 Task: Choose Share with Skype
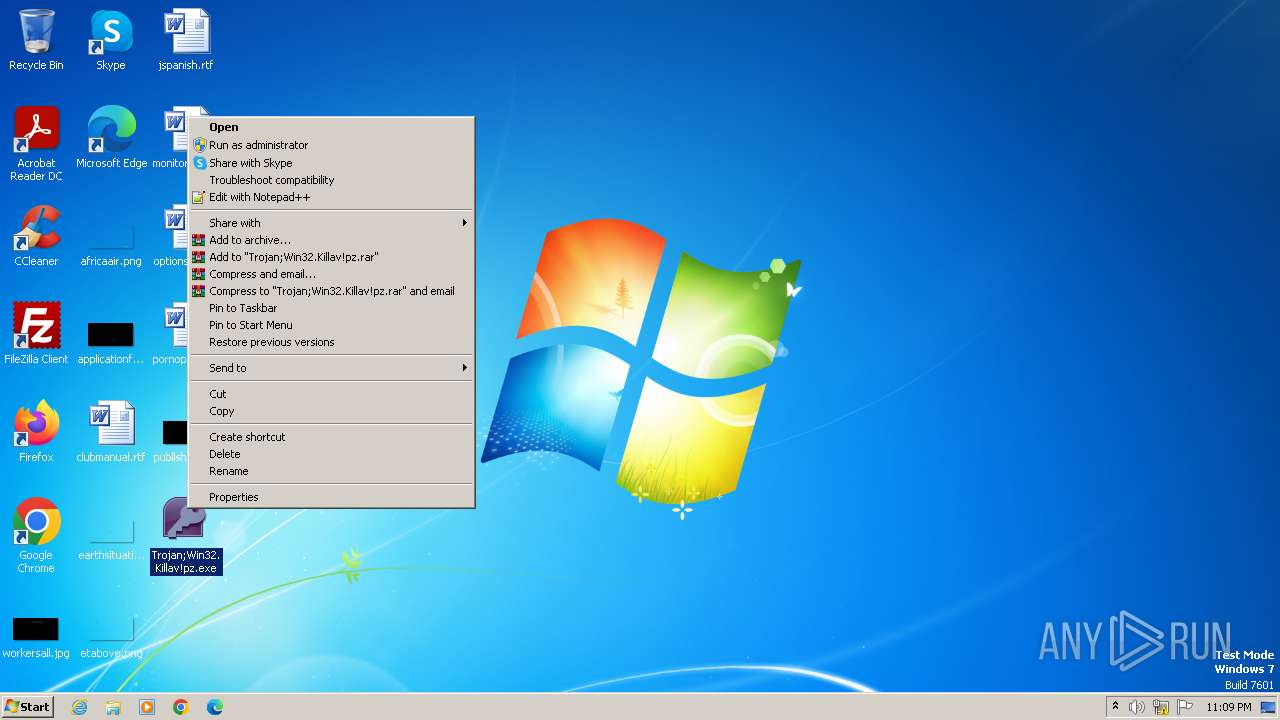coord(331,163)
